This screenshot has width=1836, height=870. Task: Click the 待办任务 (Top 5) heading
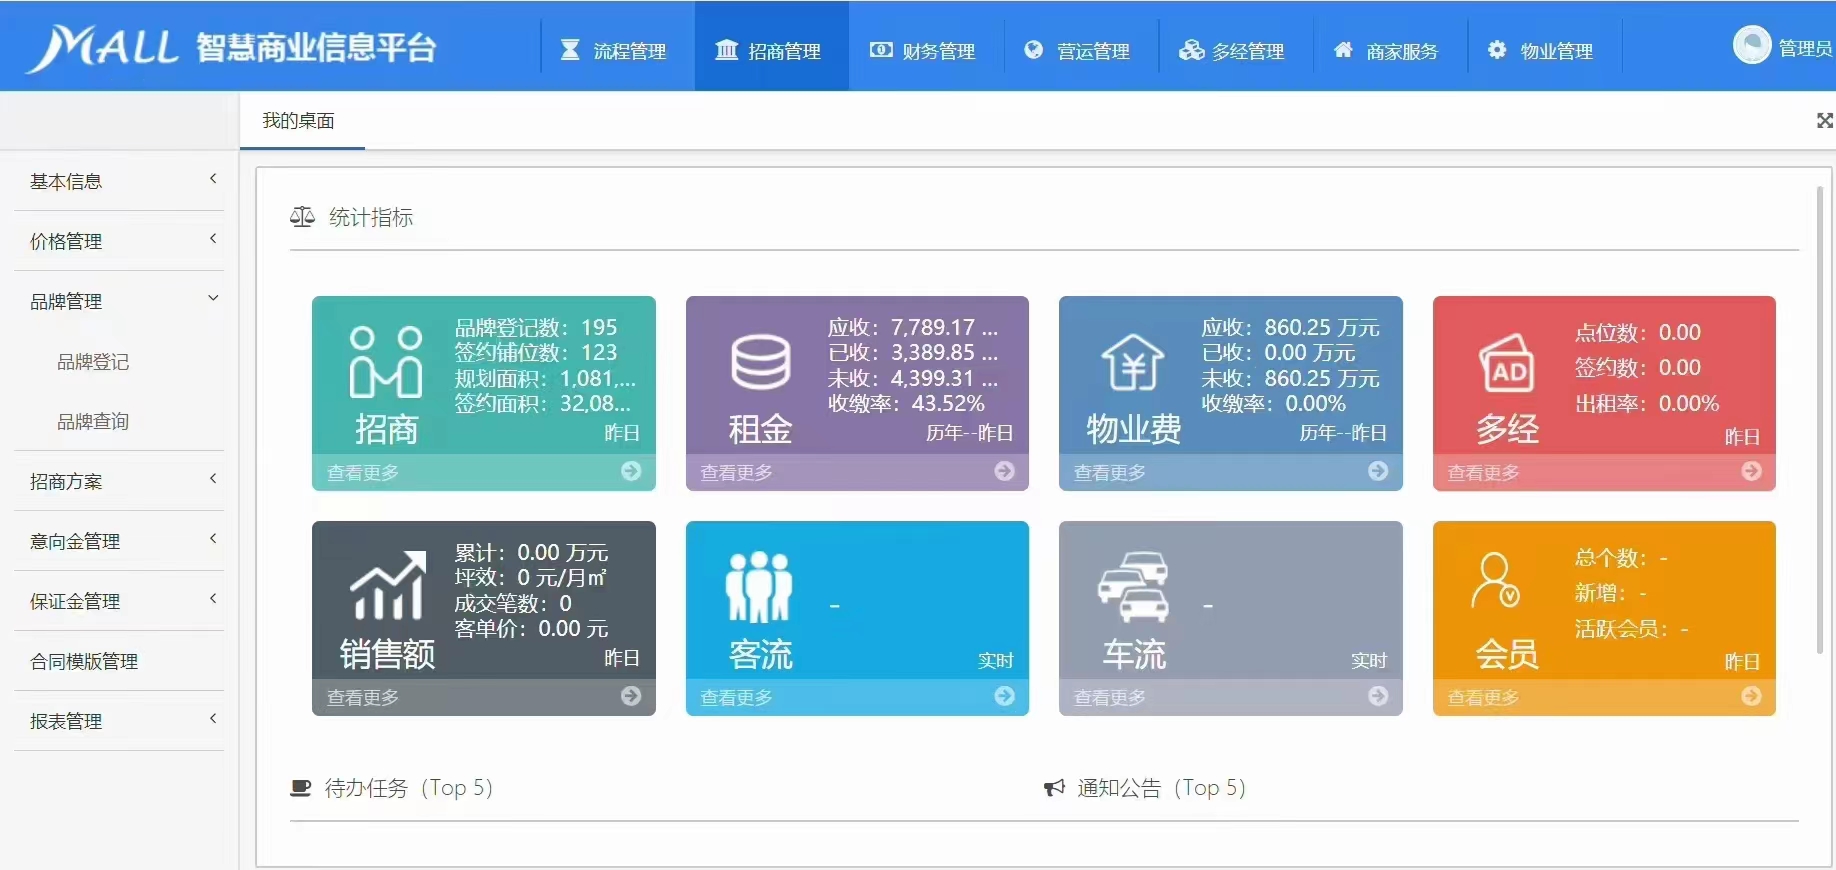pyautogui.click(x=409, y=788)
